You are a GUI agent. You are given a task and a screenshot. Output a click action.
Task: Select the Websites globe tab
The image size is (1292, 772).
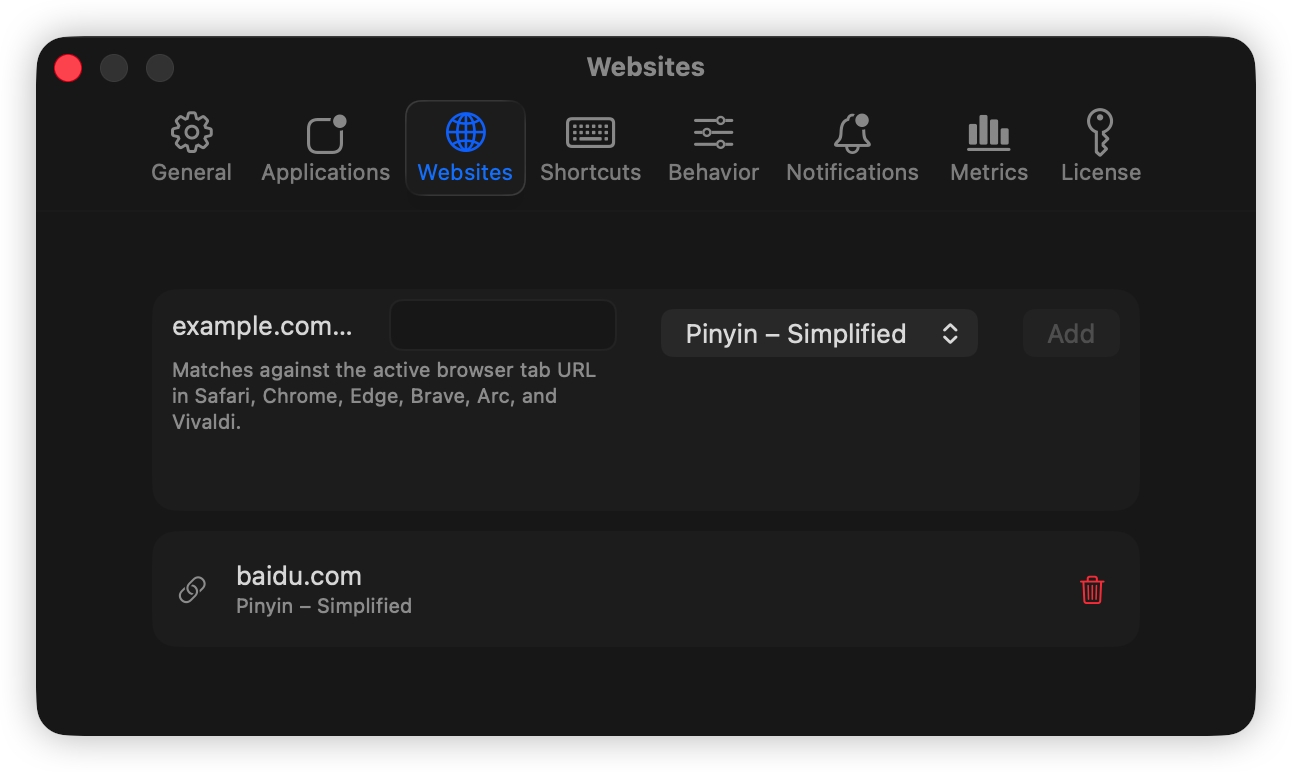click(x=465, y=148)
